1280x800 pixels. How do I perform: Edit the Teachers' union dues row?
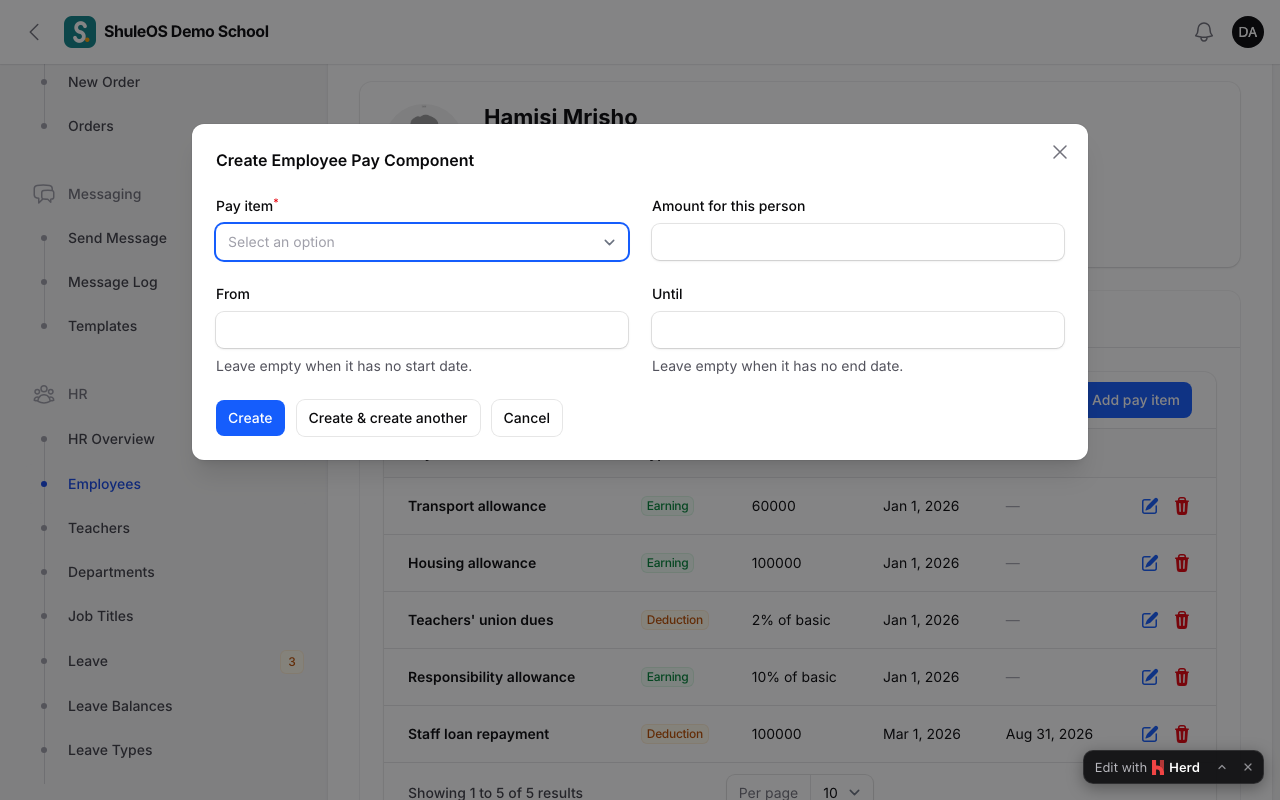[1150, 620]
